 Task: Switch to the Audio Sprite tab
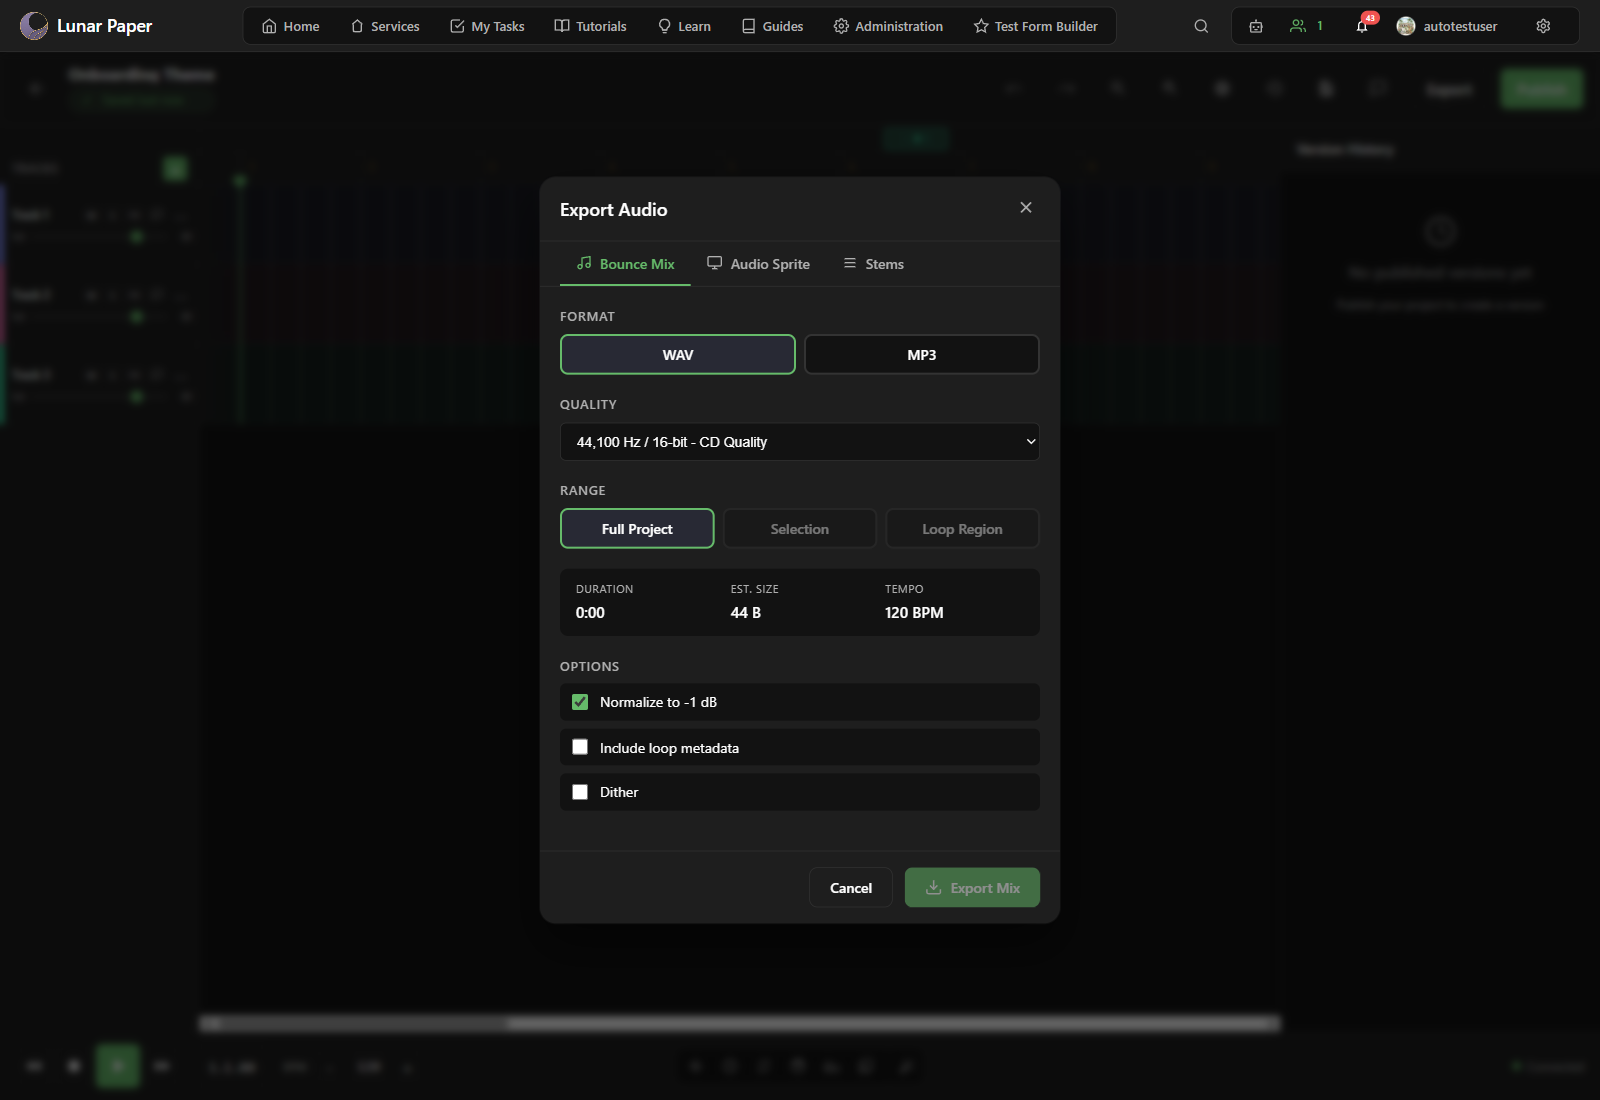click(758, 264)
